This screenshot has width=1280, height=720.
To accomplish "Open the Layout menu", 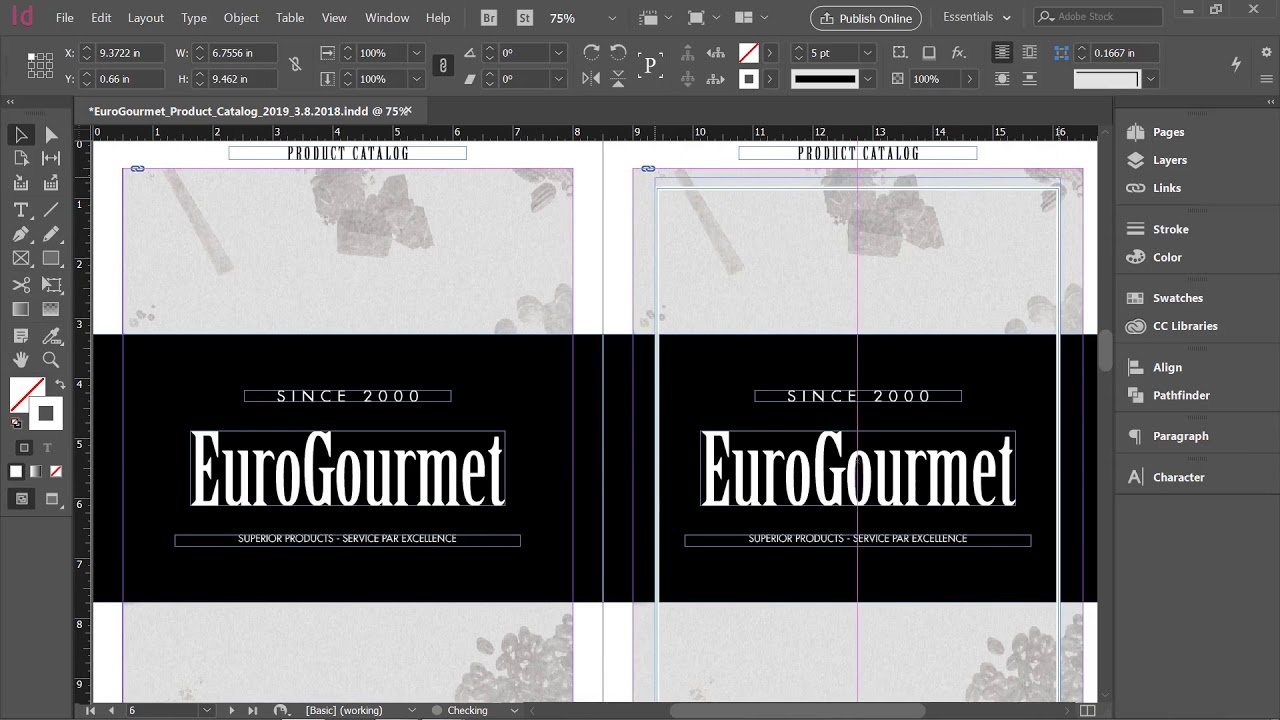I will coord(146,18).
